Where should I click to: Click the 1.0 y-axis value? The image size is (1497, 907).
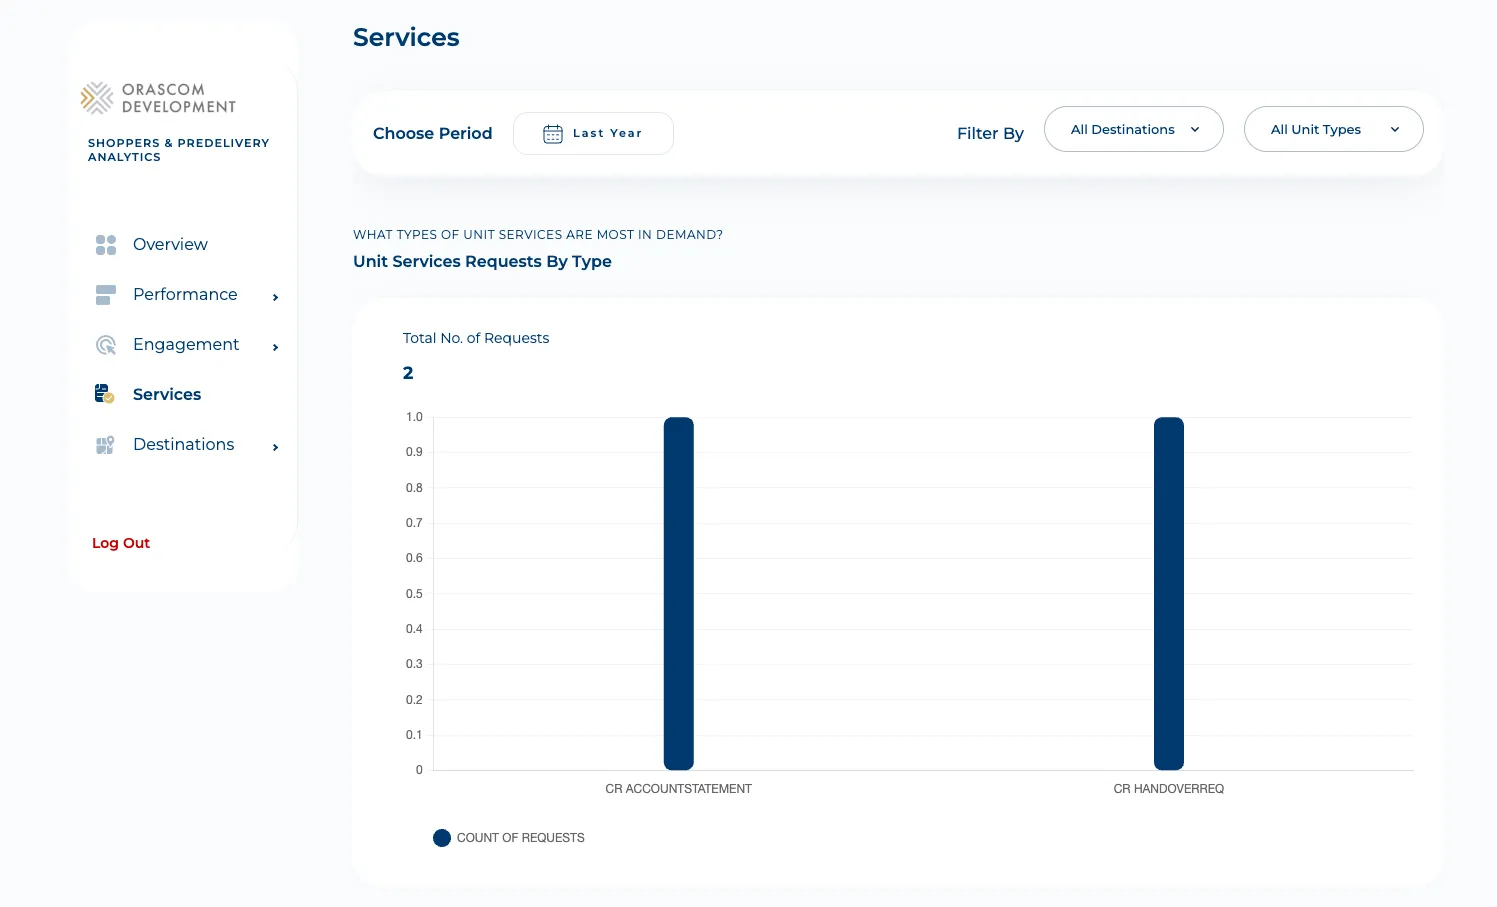(x=414, y=417)
